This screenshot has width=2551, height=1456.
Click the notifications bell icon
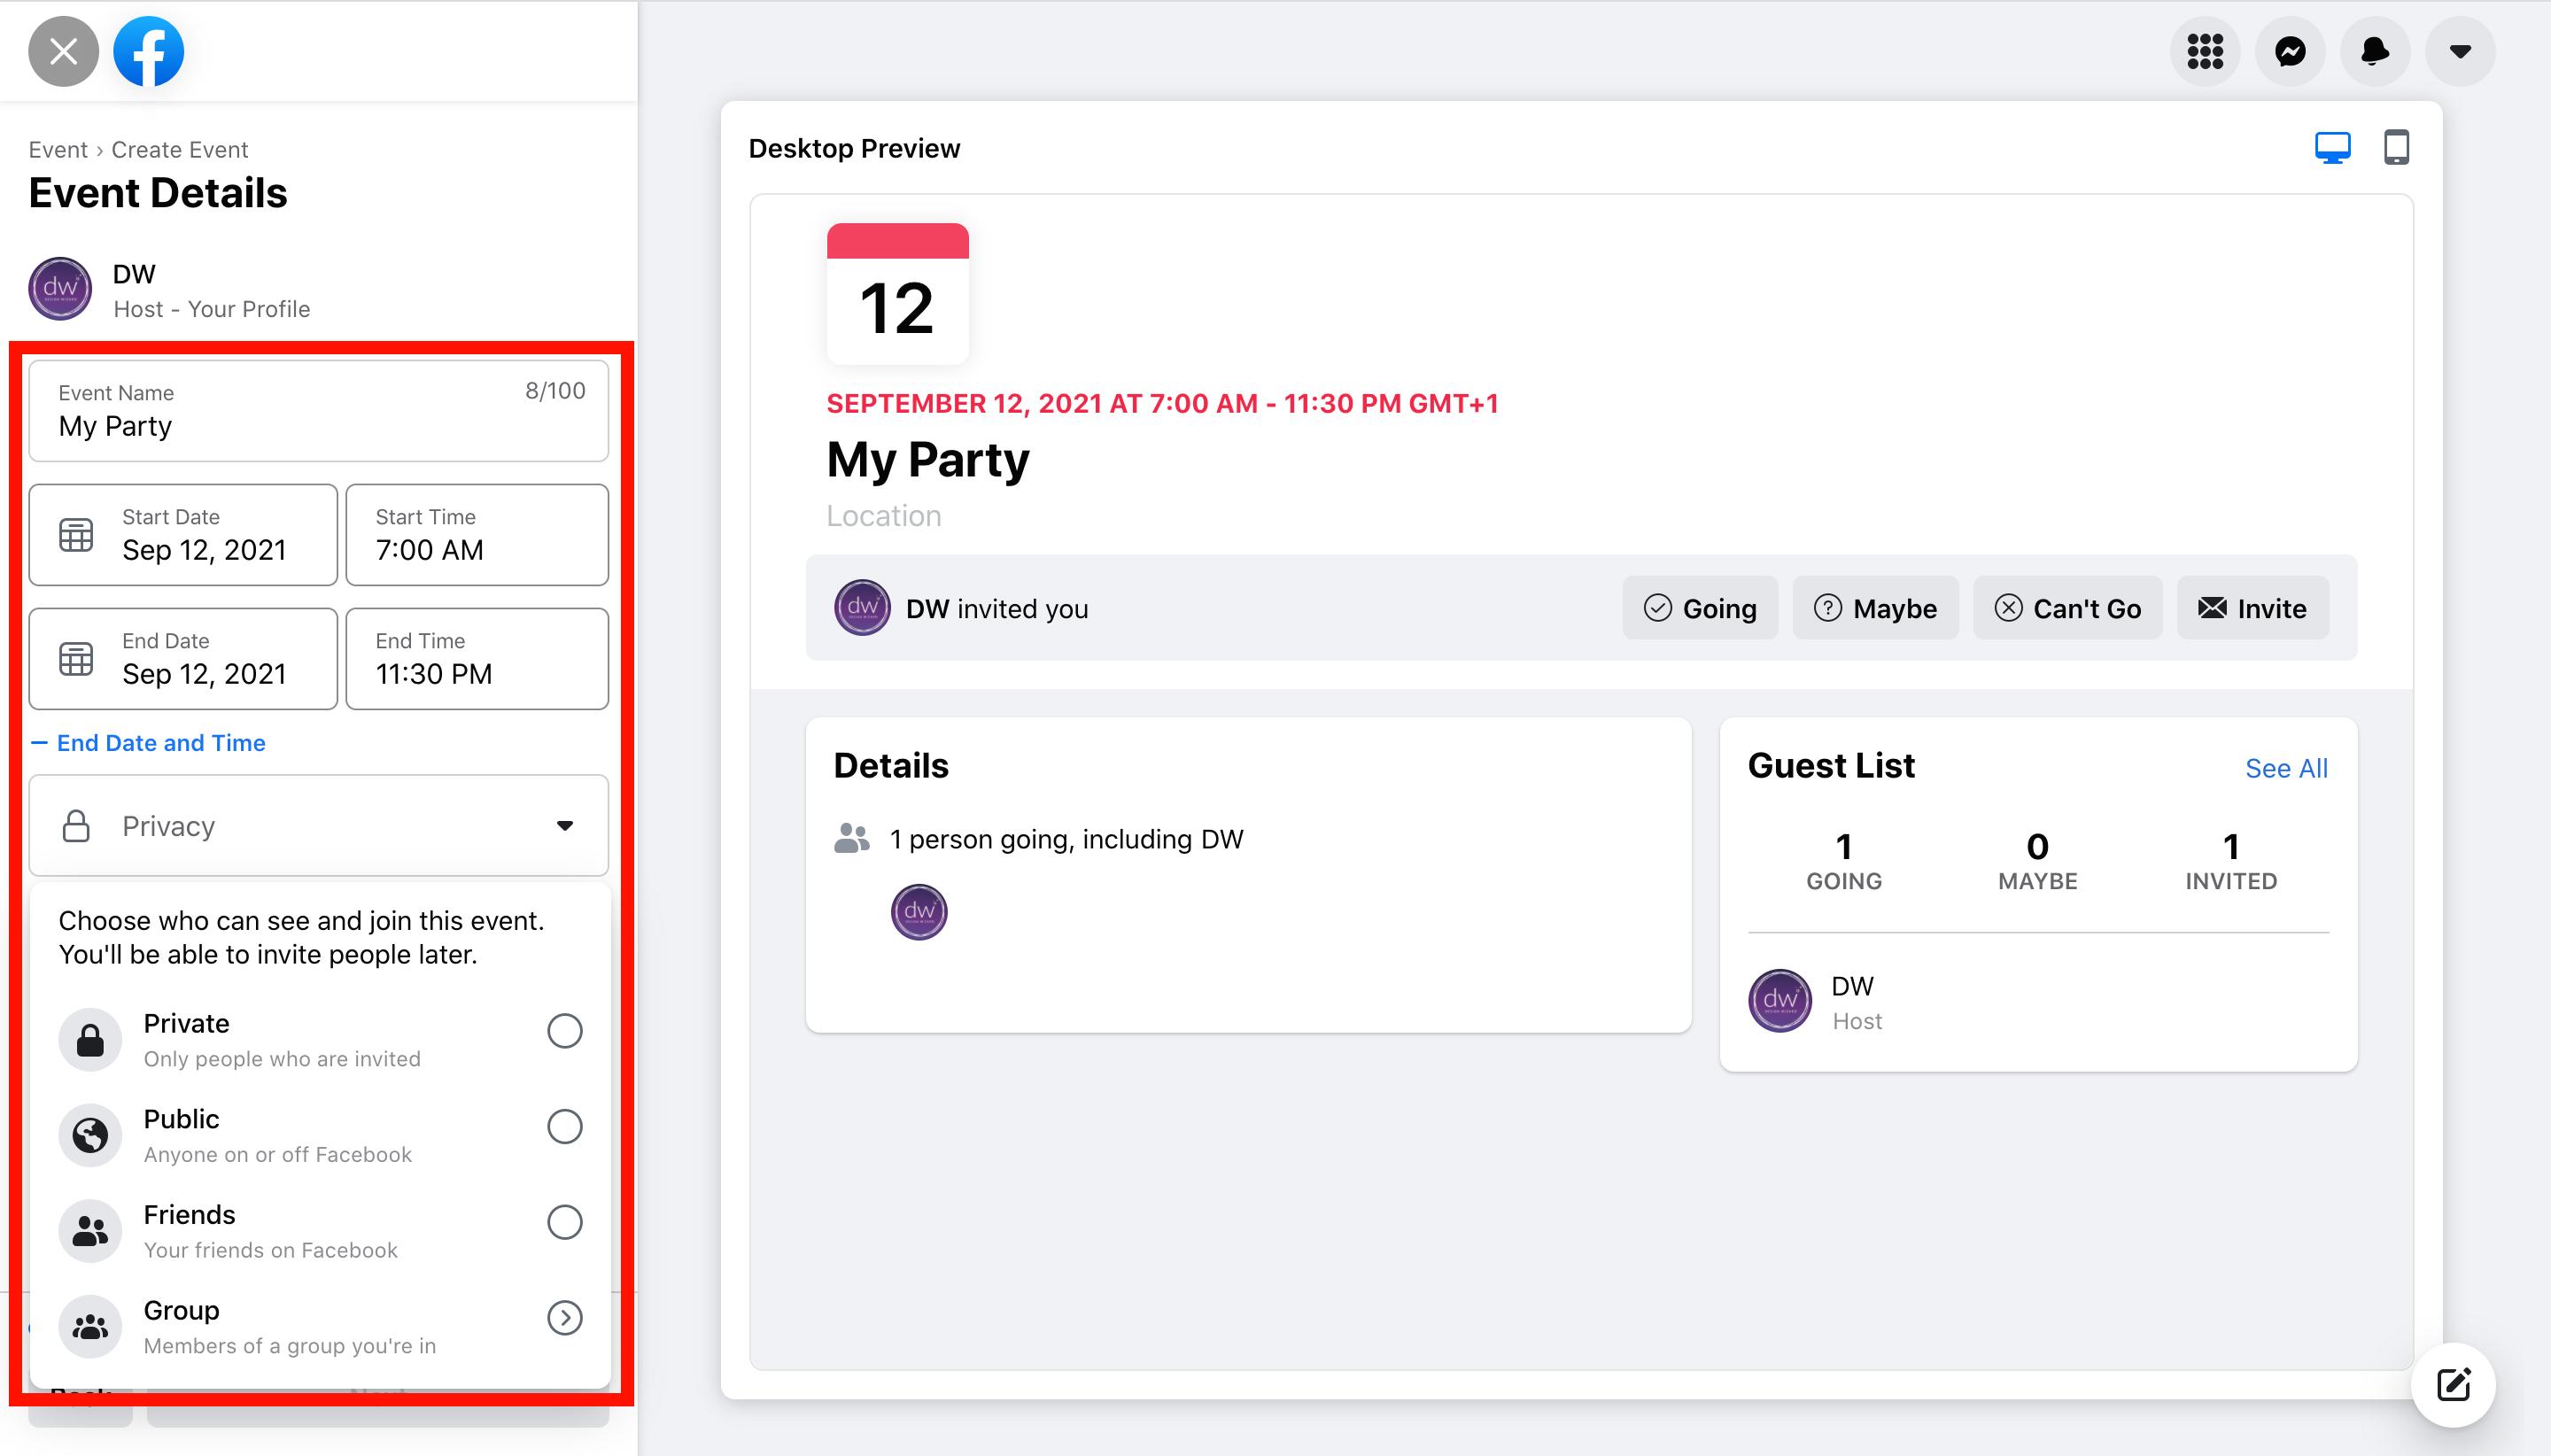[x=2374, y=50]
